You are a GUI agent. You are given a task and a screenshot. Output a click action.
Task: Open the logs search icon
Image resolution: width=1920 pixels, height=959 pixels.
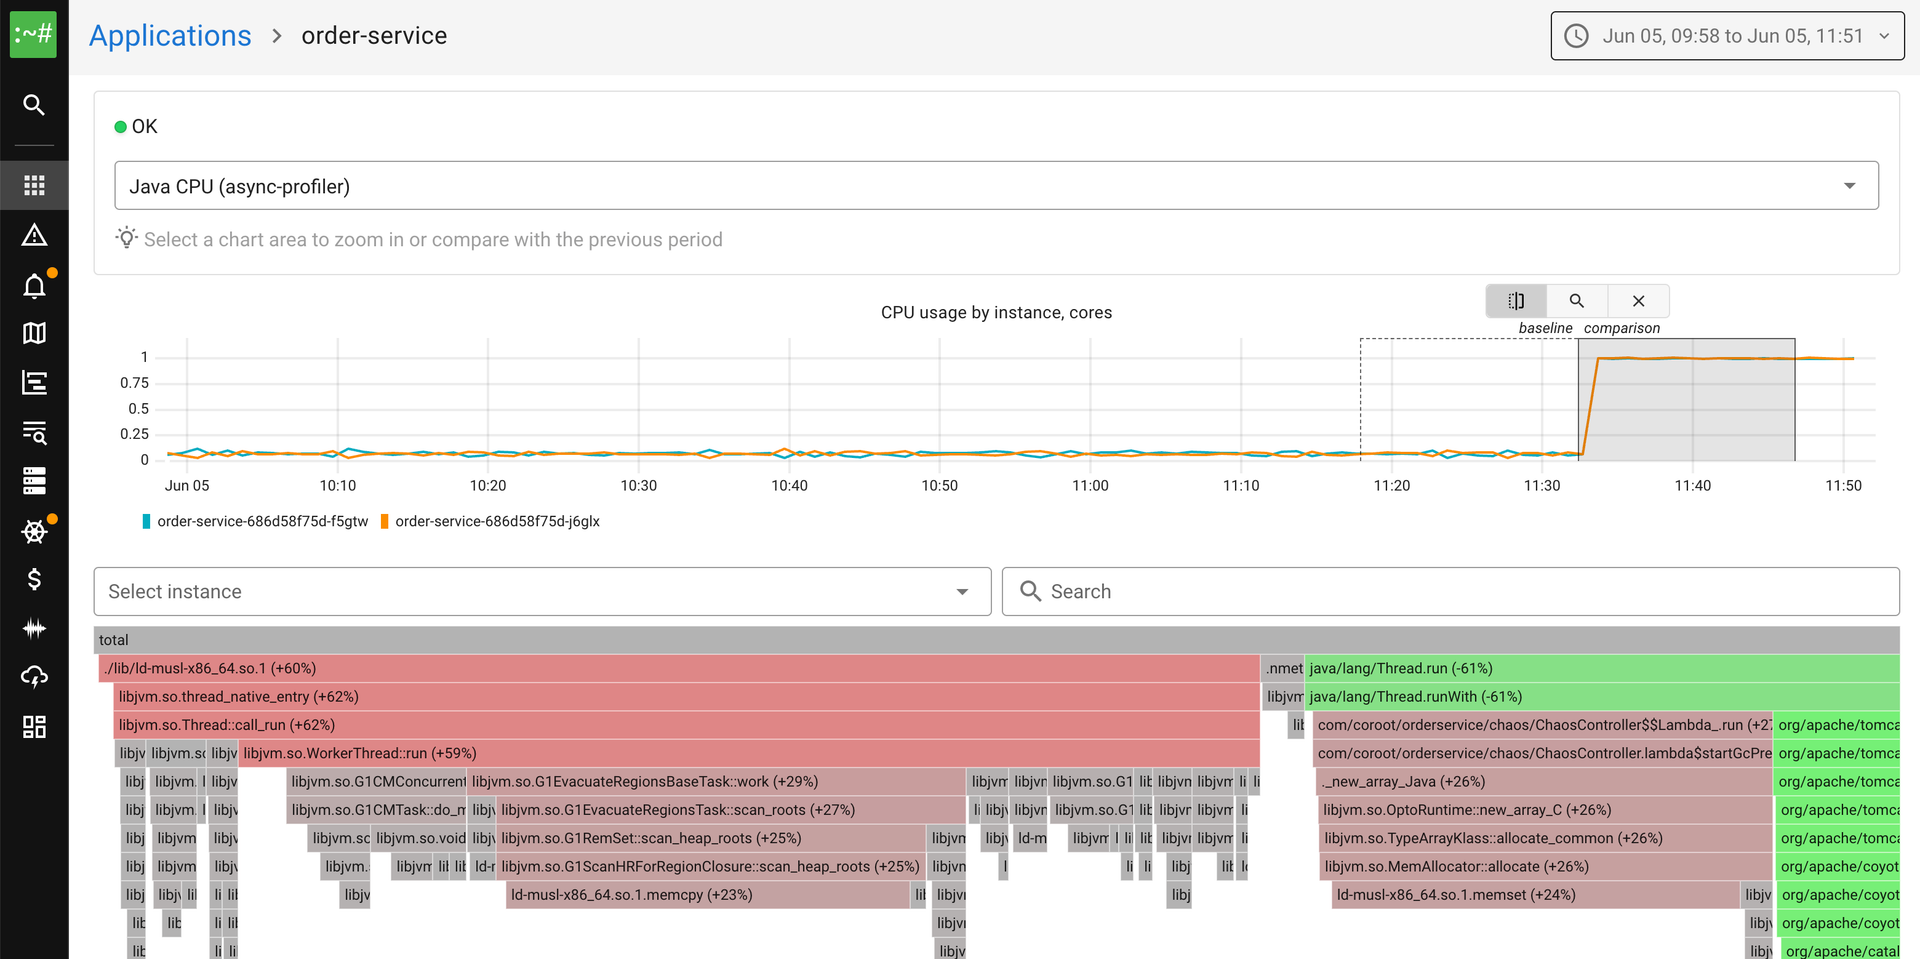34,432
